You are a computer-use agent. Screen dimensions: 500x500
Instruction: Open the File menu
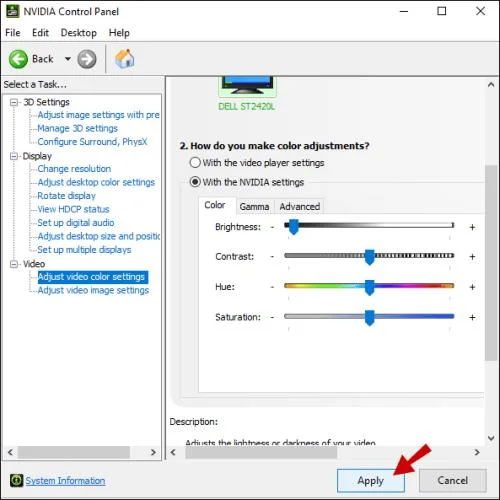pos(13,33)
